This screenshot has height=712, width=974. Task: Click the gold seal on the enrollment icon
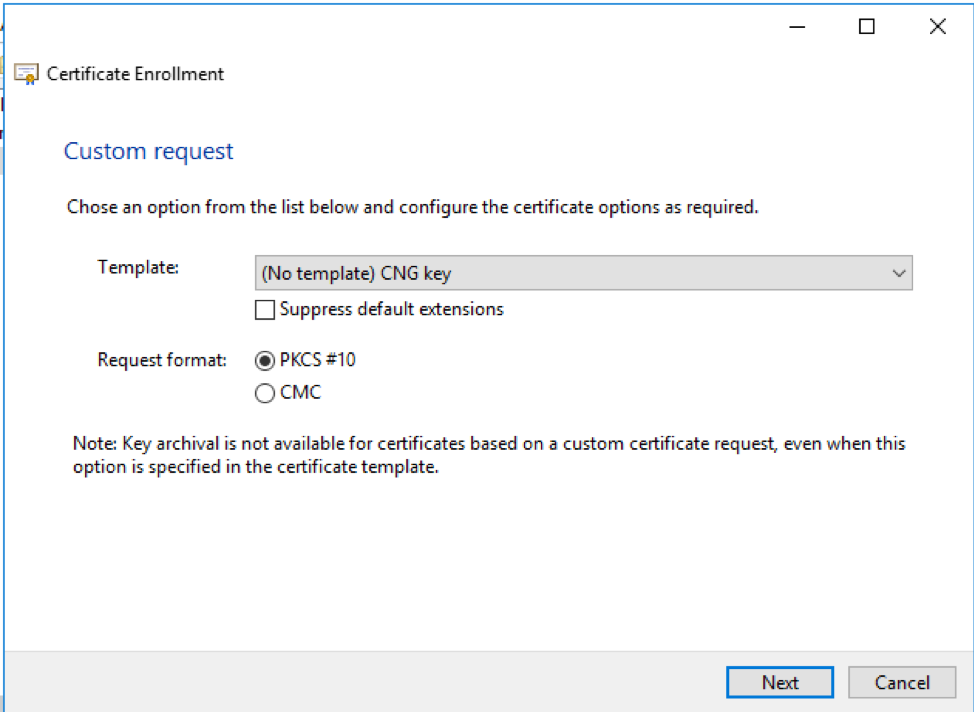click(x=31, y=78)
